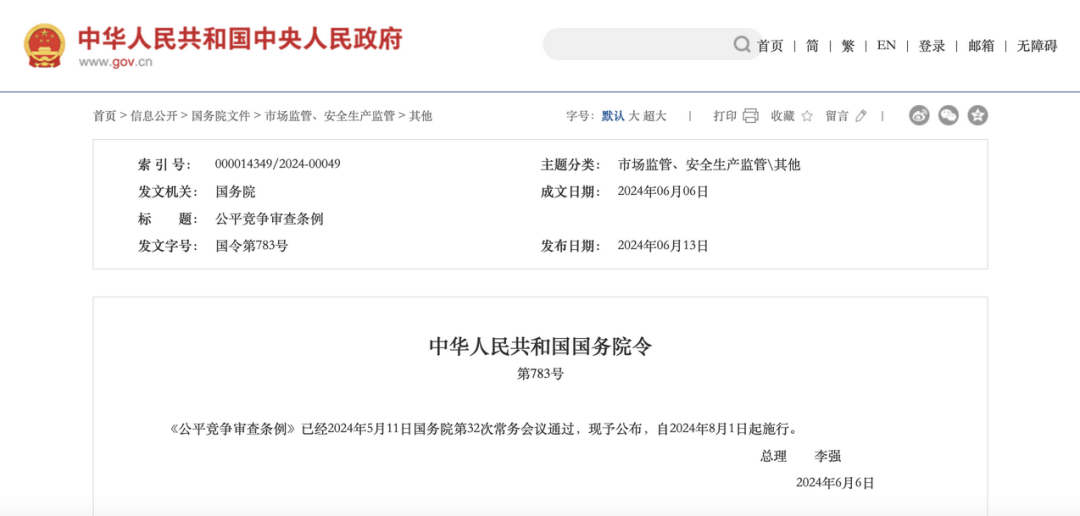The height and width of the screenshot is (516, 1080).
Task: Click the heading 中华人民共和国国务院令
Action: point(540,346)
